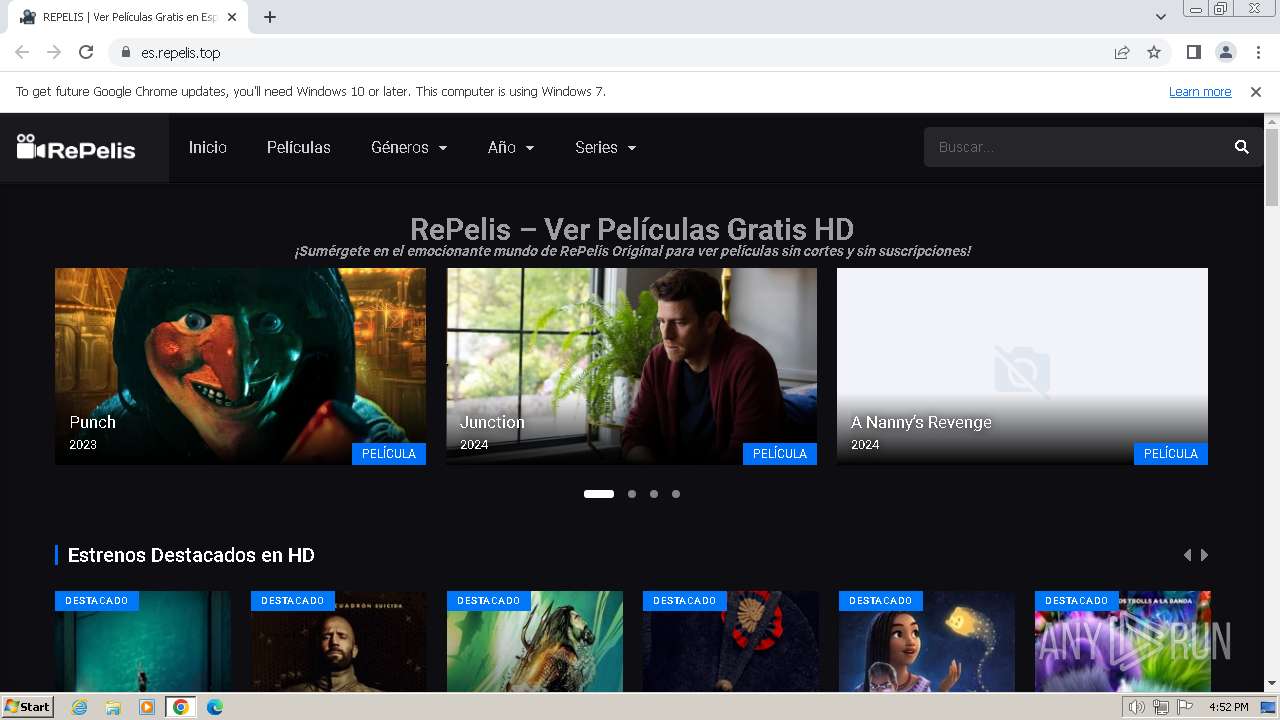
Task: Open a new tab with plus icon
Action: [270, 17]
